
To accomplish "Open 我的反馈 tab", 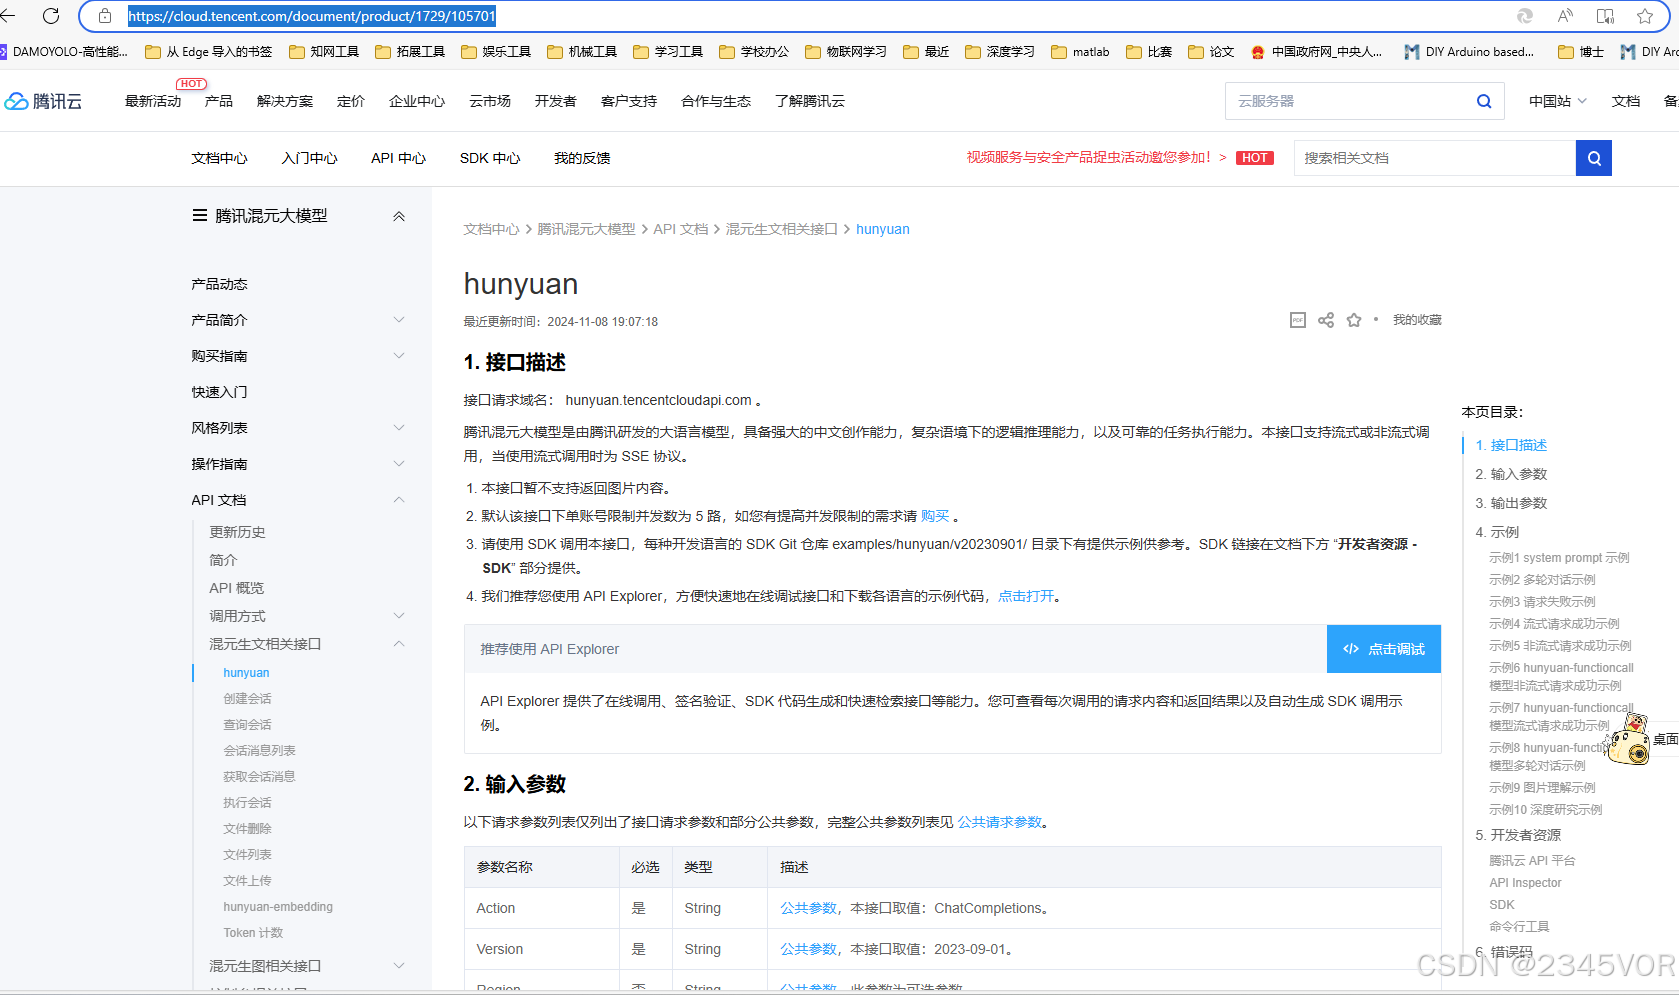I will [x=582, y=158].
